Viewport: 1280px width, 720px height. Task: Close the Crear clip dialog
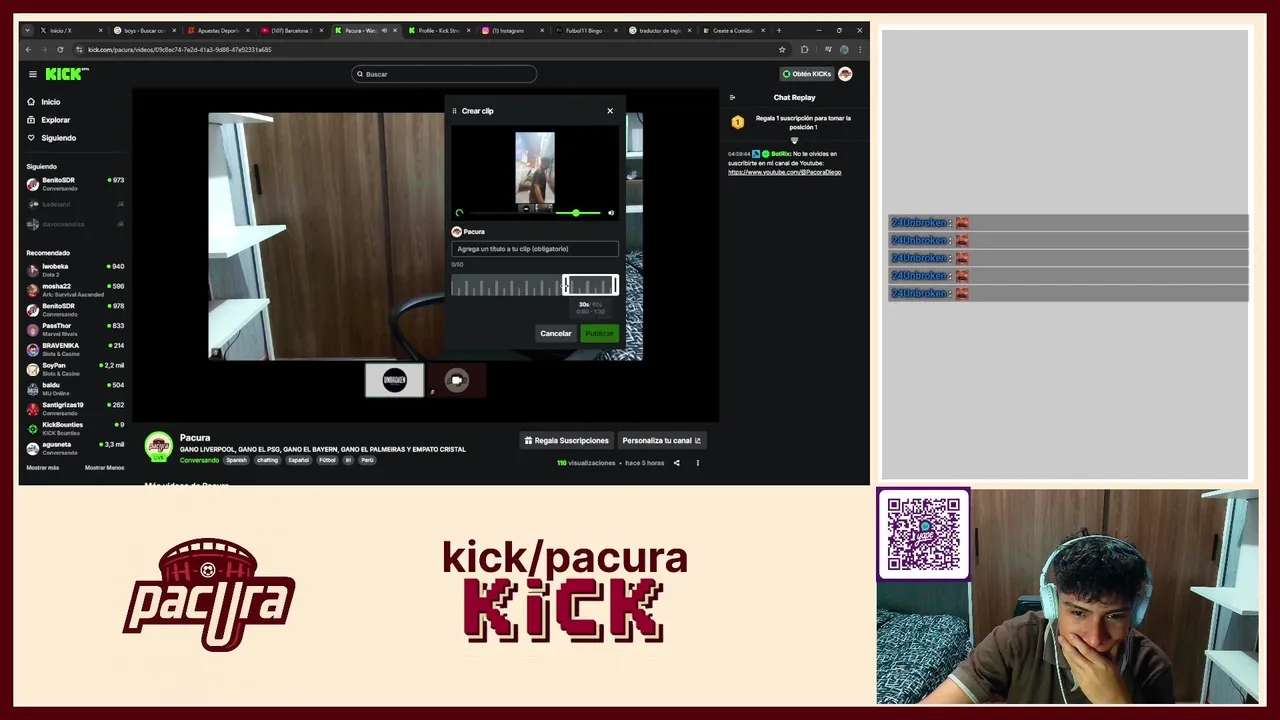click(610, 111)
